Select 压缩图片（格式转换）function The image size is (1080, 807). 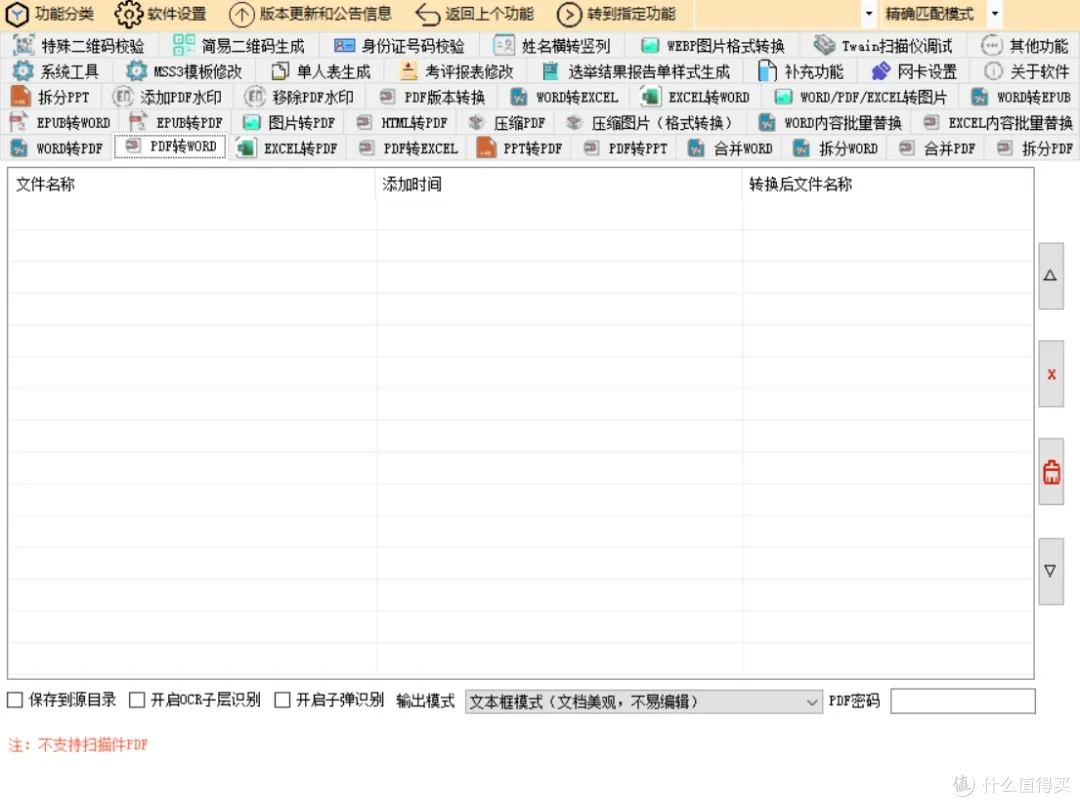[x=649, y=123]
